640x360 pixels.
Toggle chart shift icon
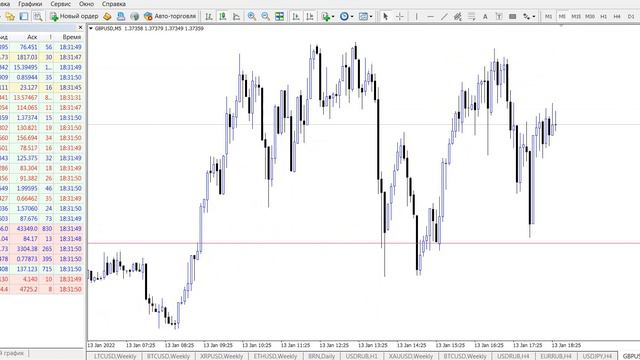coord(310,16)
